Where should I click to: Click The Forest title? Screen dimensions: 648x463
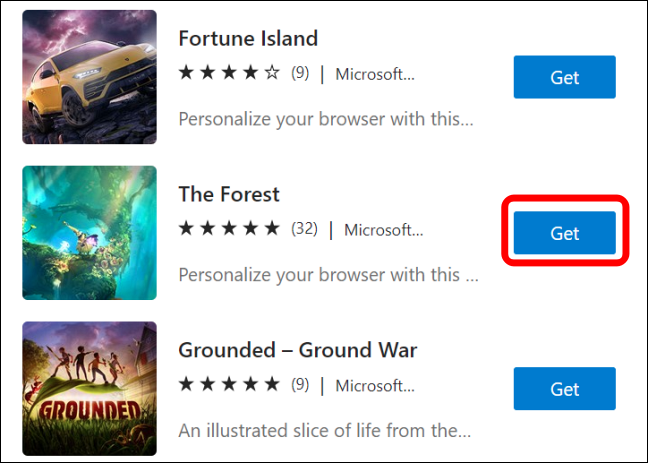pos(229,194)
